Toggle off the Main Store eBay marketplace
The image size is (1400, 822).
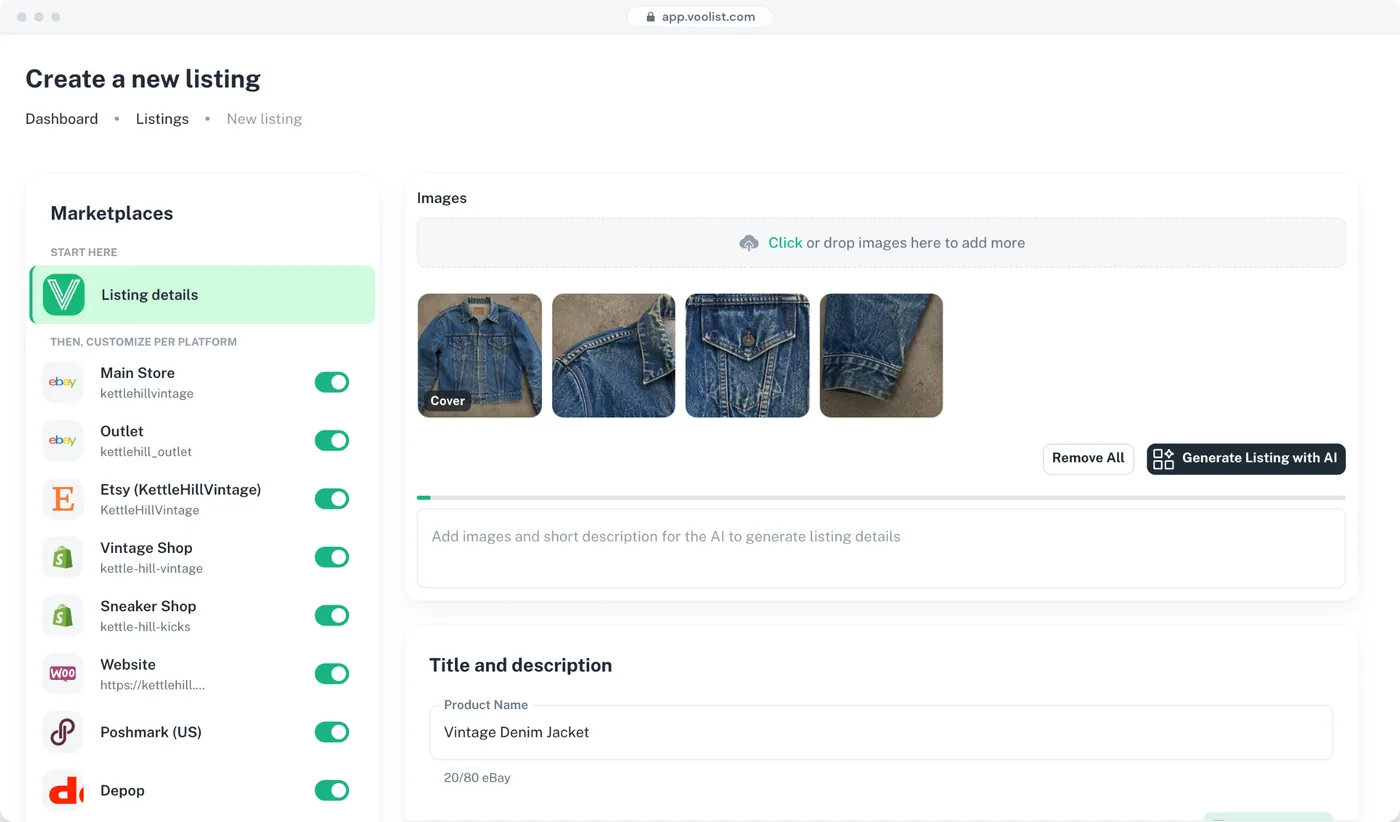332,382
